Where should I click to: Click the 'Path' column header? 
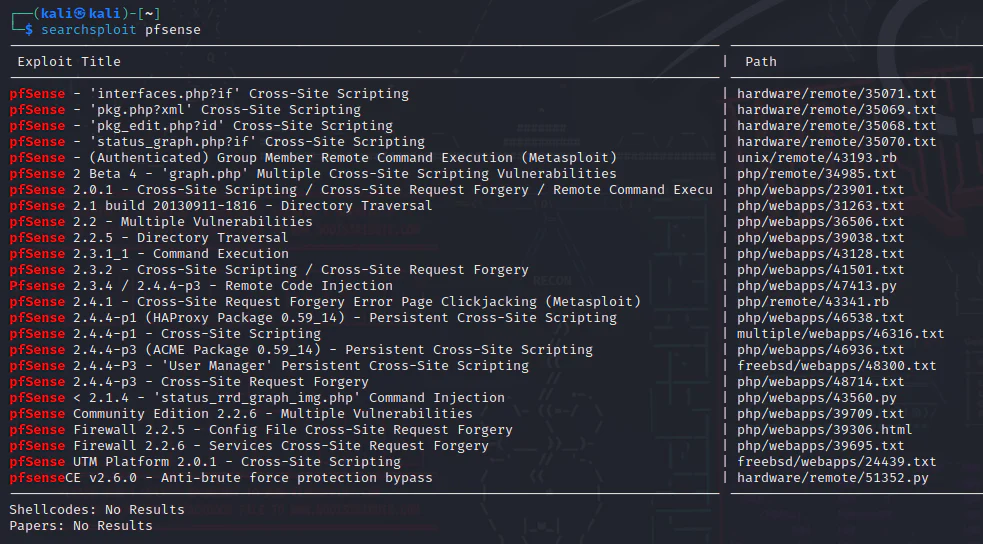pos(760,61)
